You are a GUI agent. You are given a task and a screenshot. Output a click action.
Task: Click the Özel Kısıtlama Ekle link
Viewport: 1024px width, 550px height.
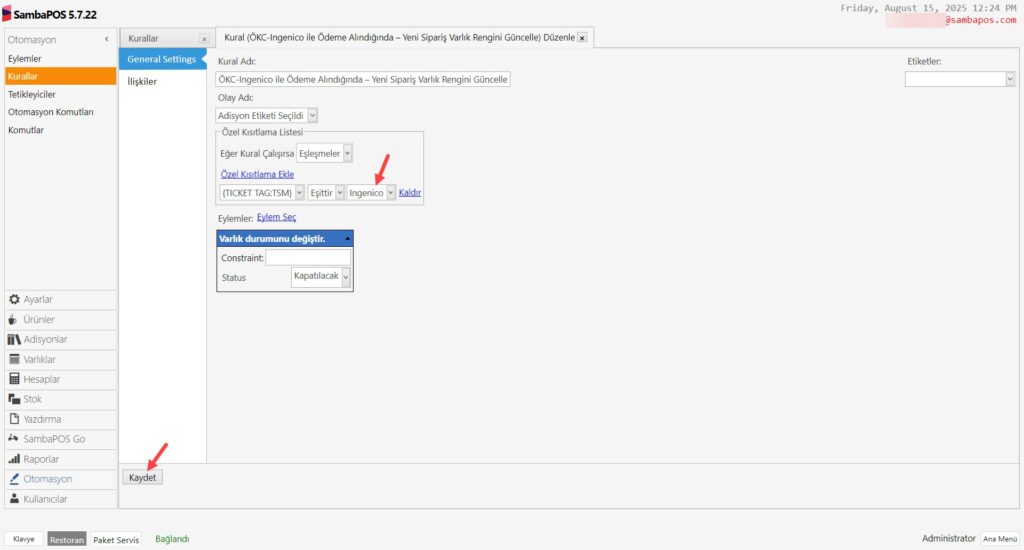[257, 174]
